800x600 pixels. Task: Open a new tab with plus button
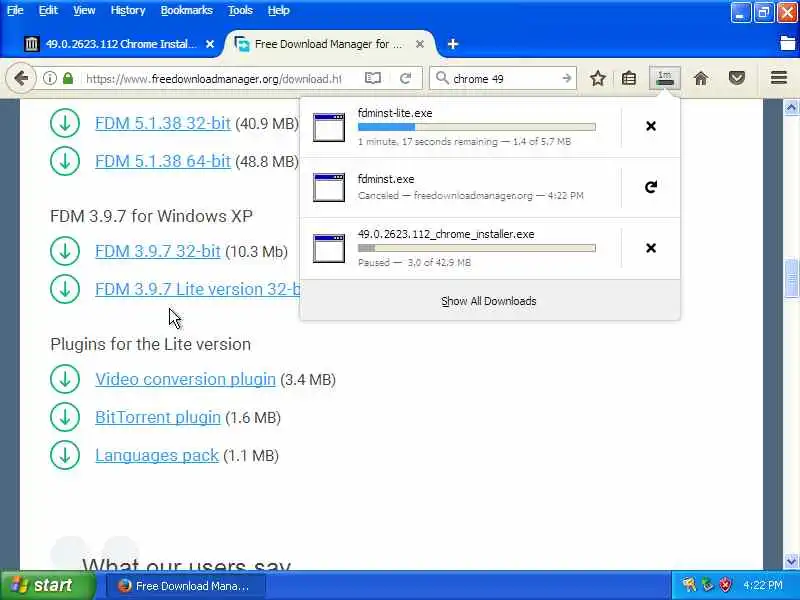453,44
